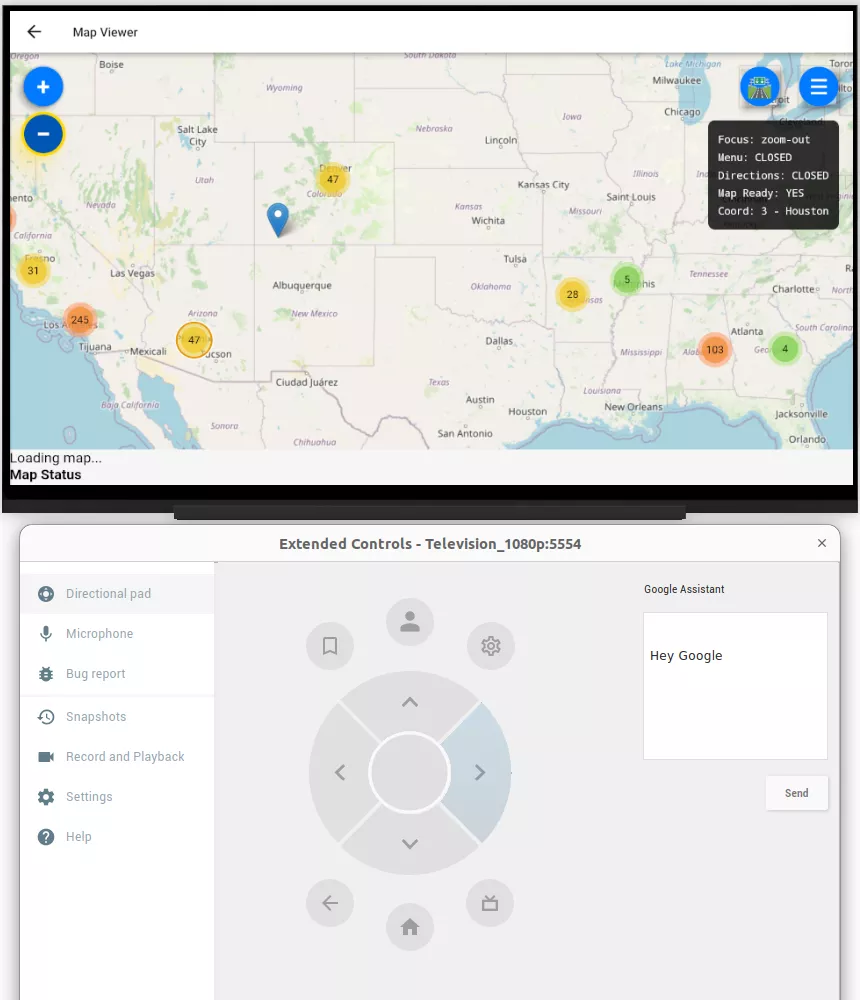Select the profile icon on the directional pad
Viewport: 860px width, 1000px height.
coord(410,621)
